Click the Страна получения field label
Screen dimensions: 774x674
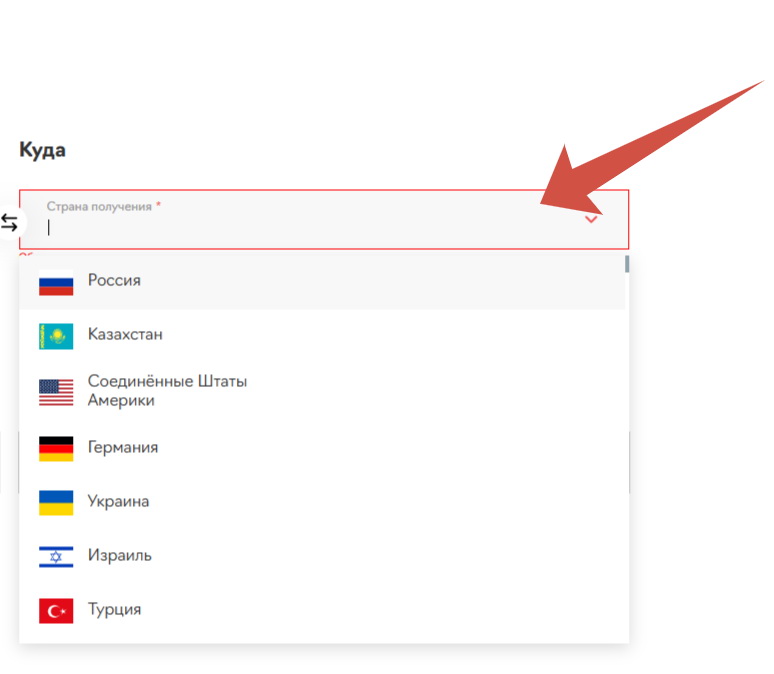pyautogui.click(x=99, y=206)
